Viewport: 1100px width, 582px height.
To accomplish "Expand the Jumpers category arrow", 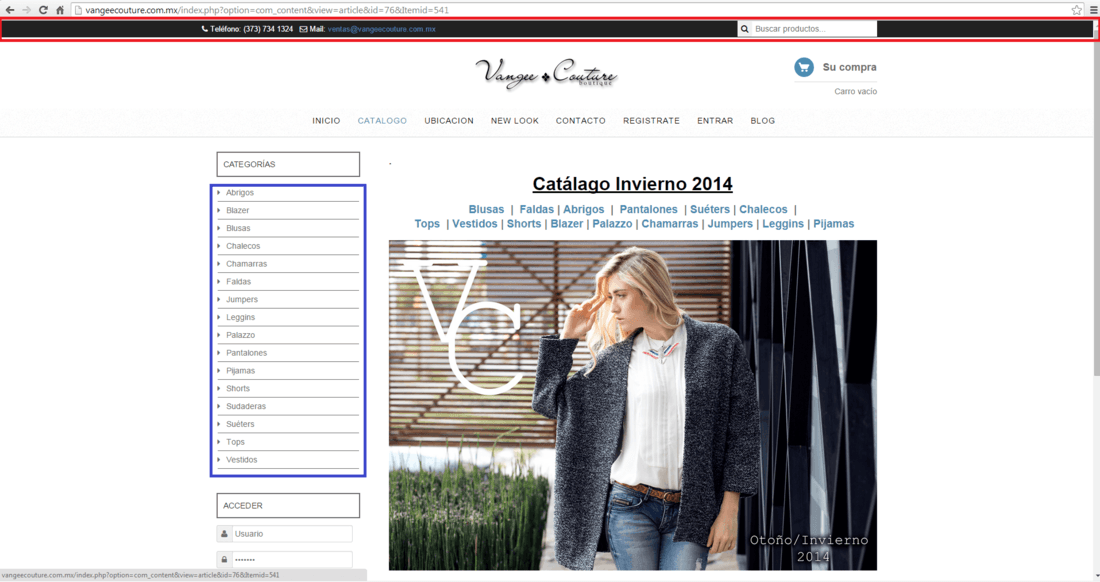I will (219, 299).
